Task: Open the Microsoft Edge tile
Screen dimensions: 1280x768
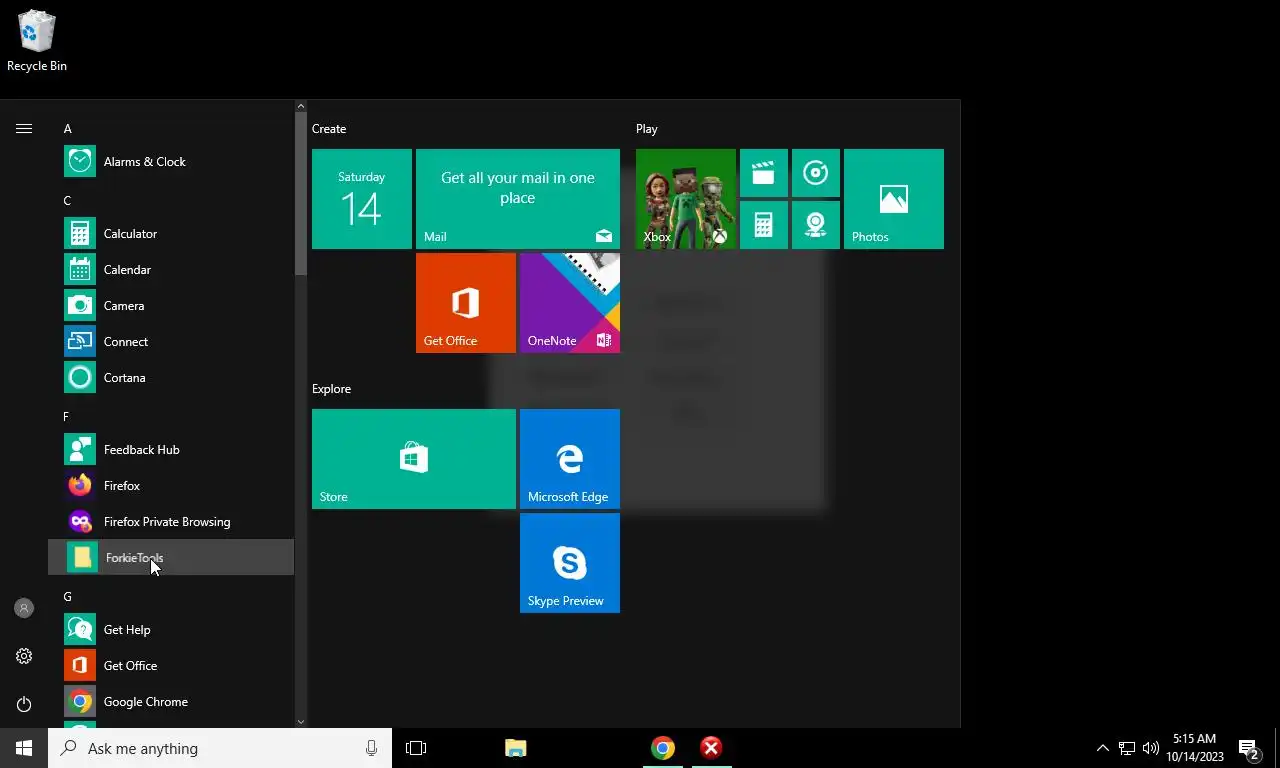Action: 570,459
